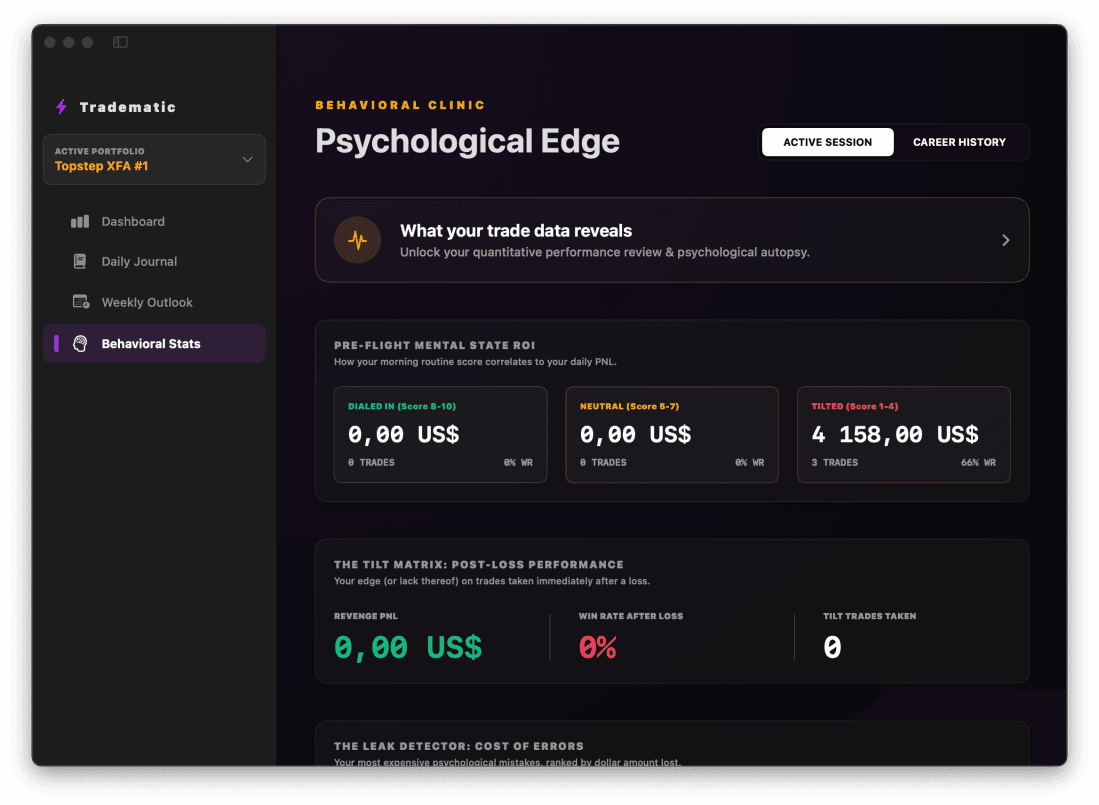Toggle the sidebar panel icon
The width and height of the screenshot is (1099, 805).
click(x=121, y=42)
